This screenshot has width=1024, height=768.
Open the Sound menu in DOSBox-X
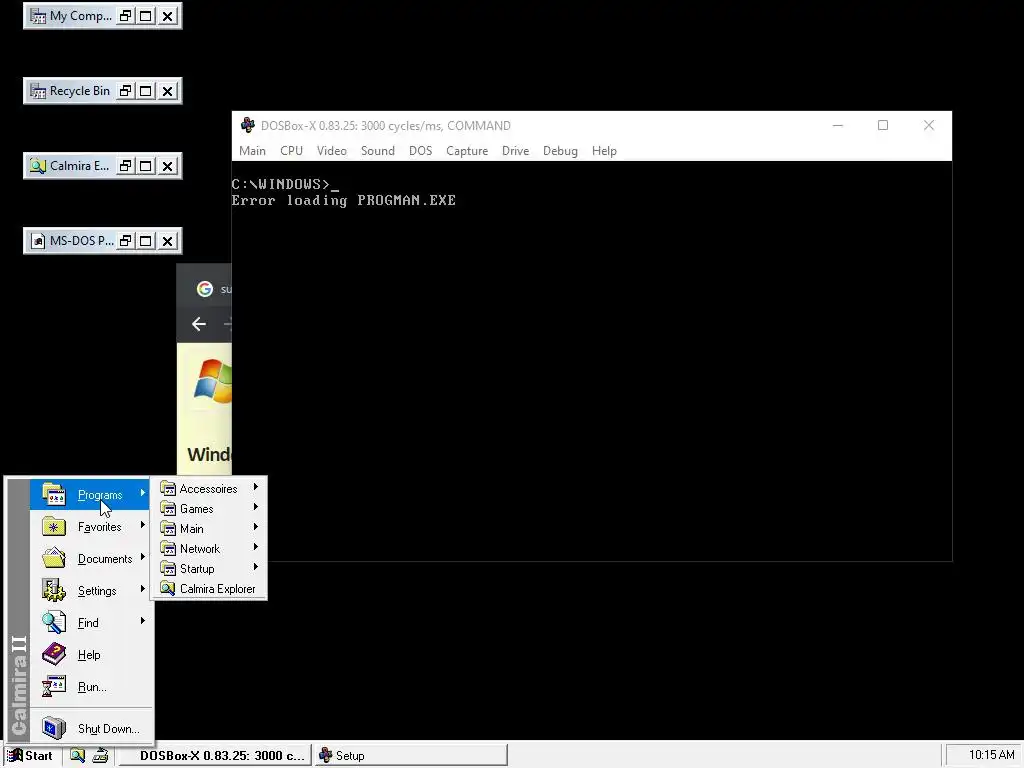(x=377, y=151)
